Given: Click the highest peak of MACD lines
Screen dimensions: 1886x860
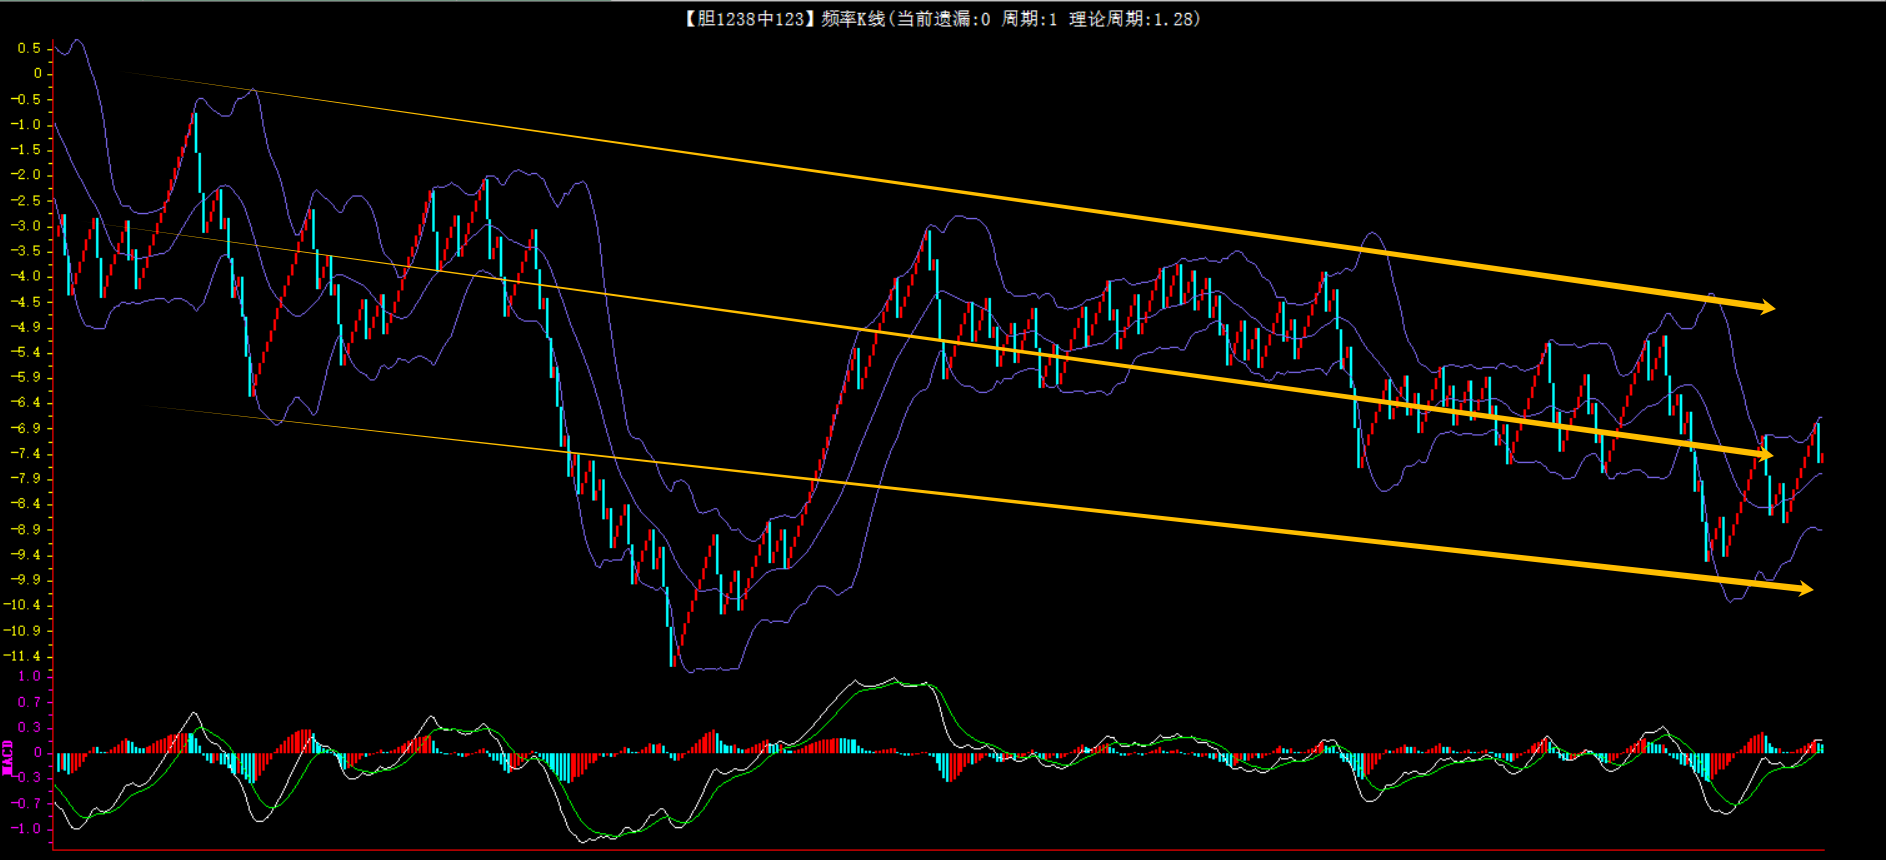Looking at the screenshot, I should click(893, 679).
